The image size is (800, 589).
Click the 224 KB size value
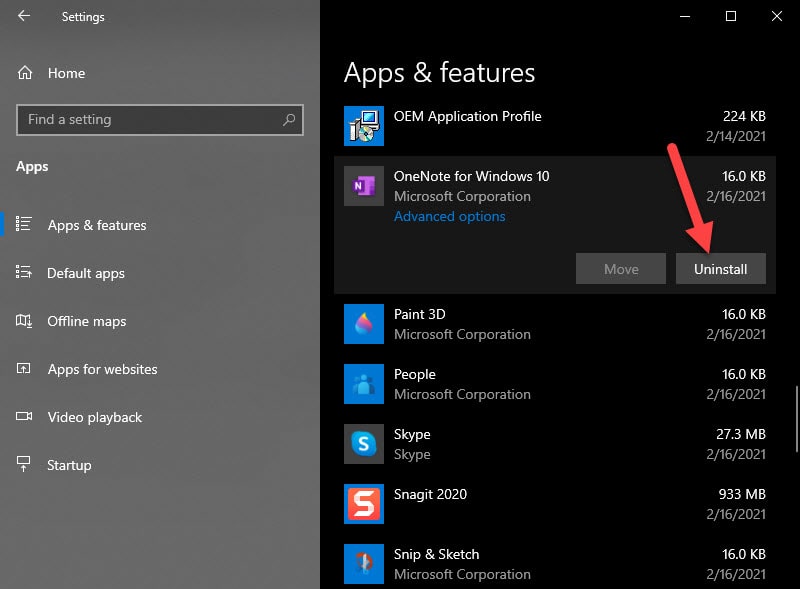tap(744, 116)
